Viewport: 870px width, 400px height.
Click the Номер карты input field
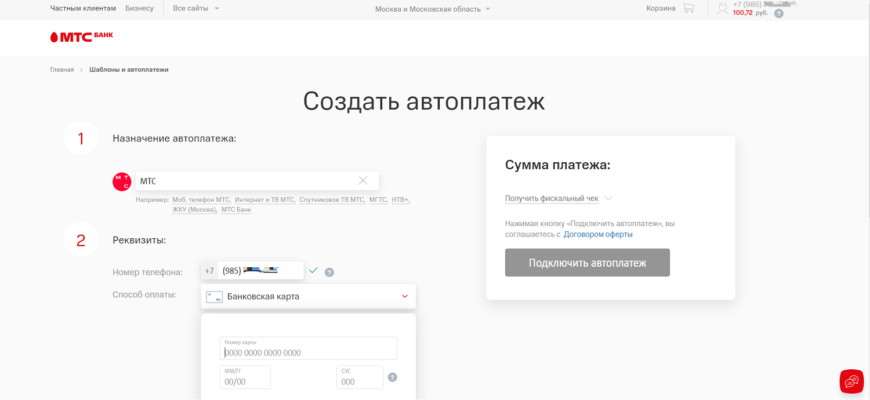(x=308, y=348)
